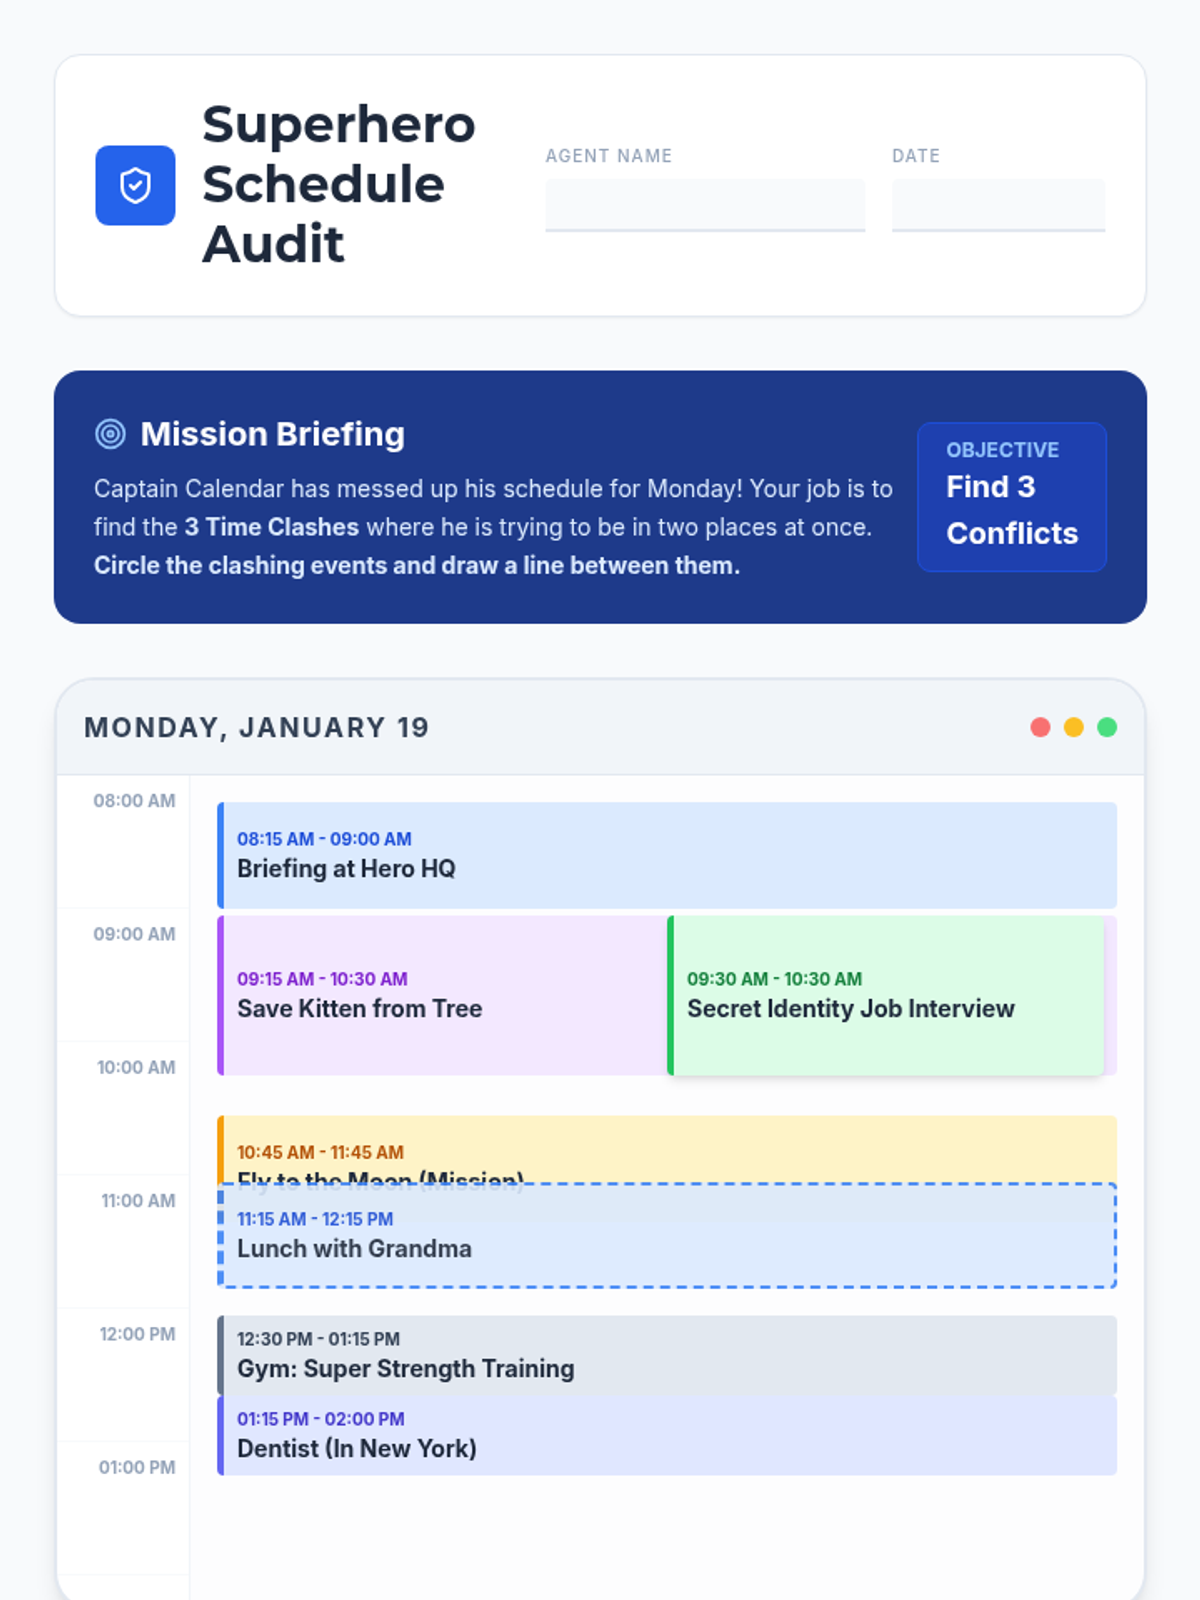Select the Fly to the Moon event
The width and height of the screenshot is (1200, 1600).
666,1149
